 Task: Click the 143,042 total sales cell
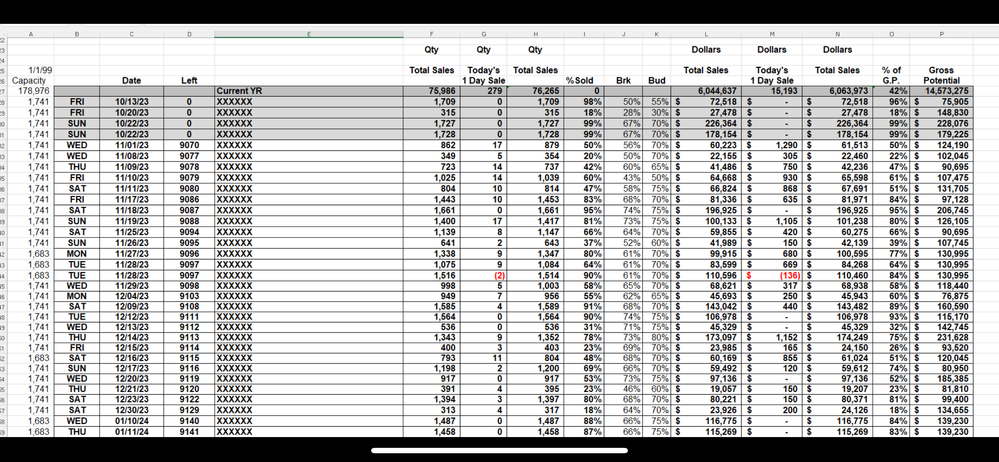coord(706,307)
